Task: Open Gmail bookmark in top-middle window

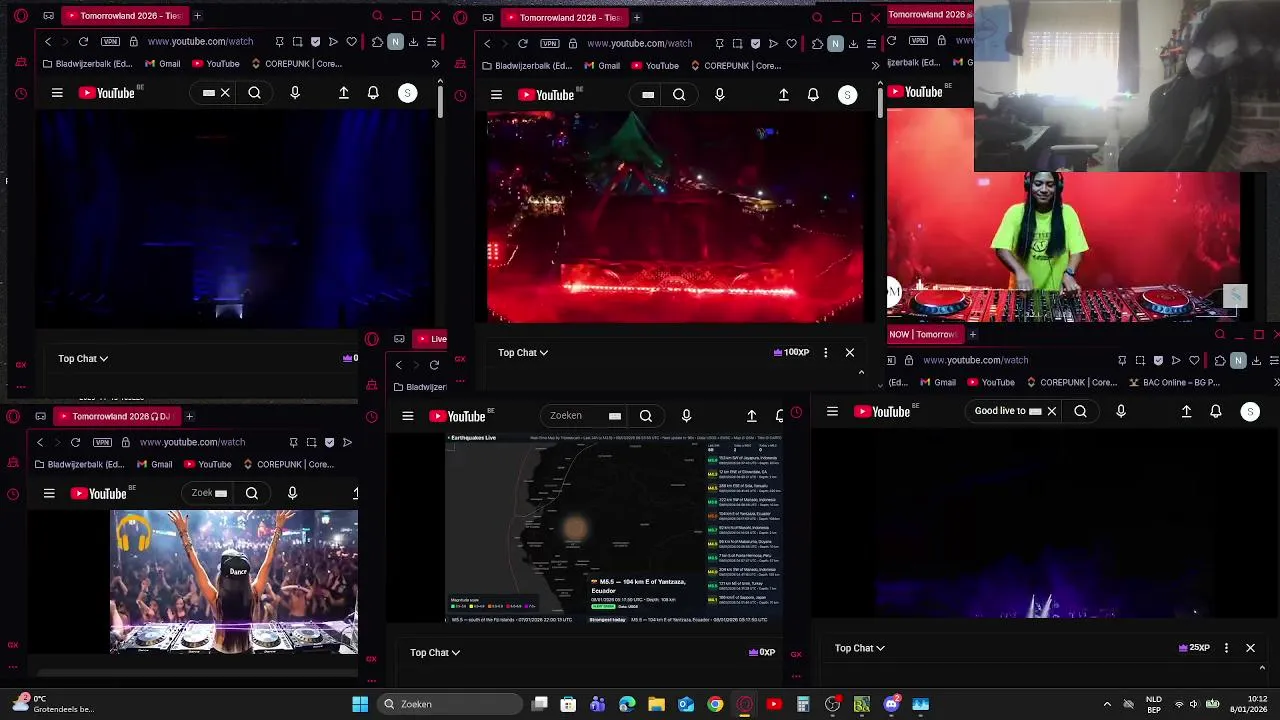Action: [x=601, y=66]
